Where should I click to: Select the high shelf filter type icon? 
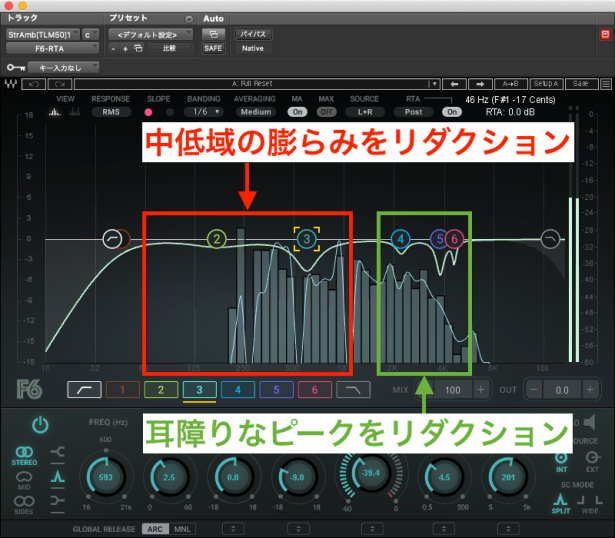[58, 501]
